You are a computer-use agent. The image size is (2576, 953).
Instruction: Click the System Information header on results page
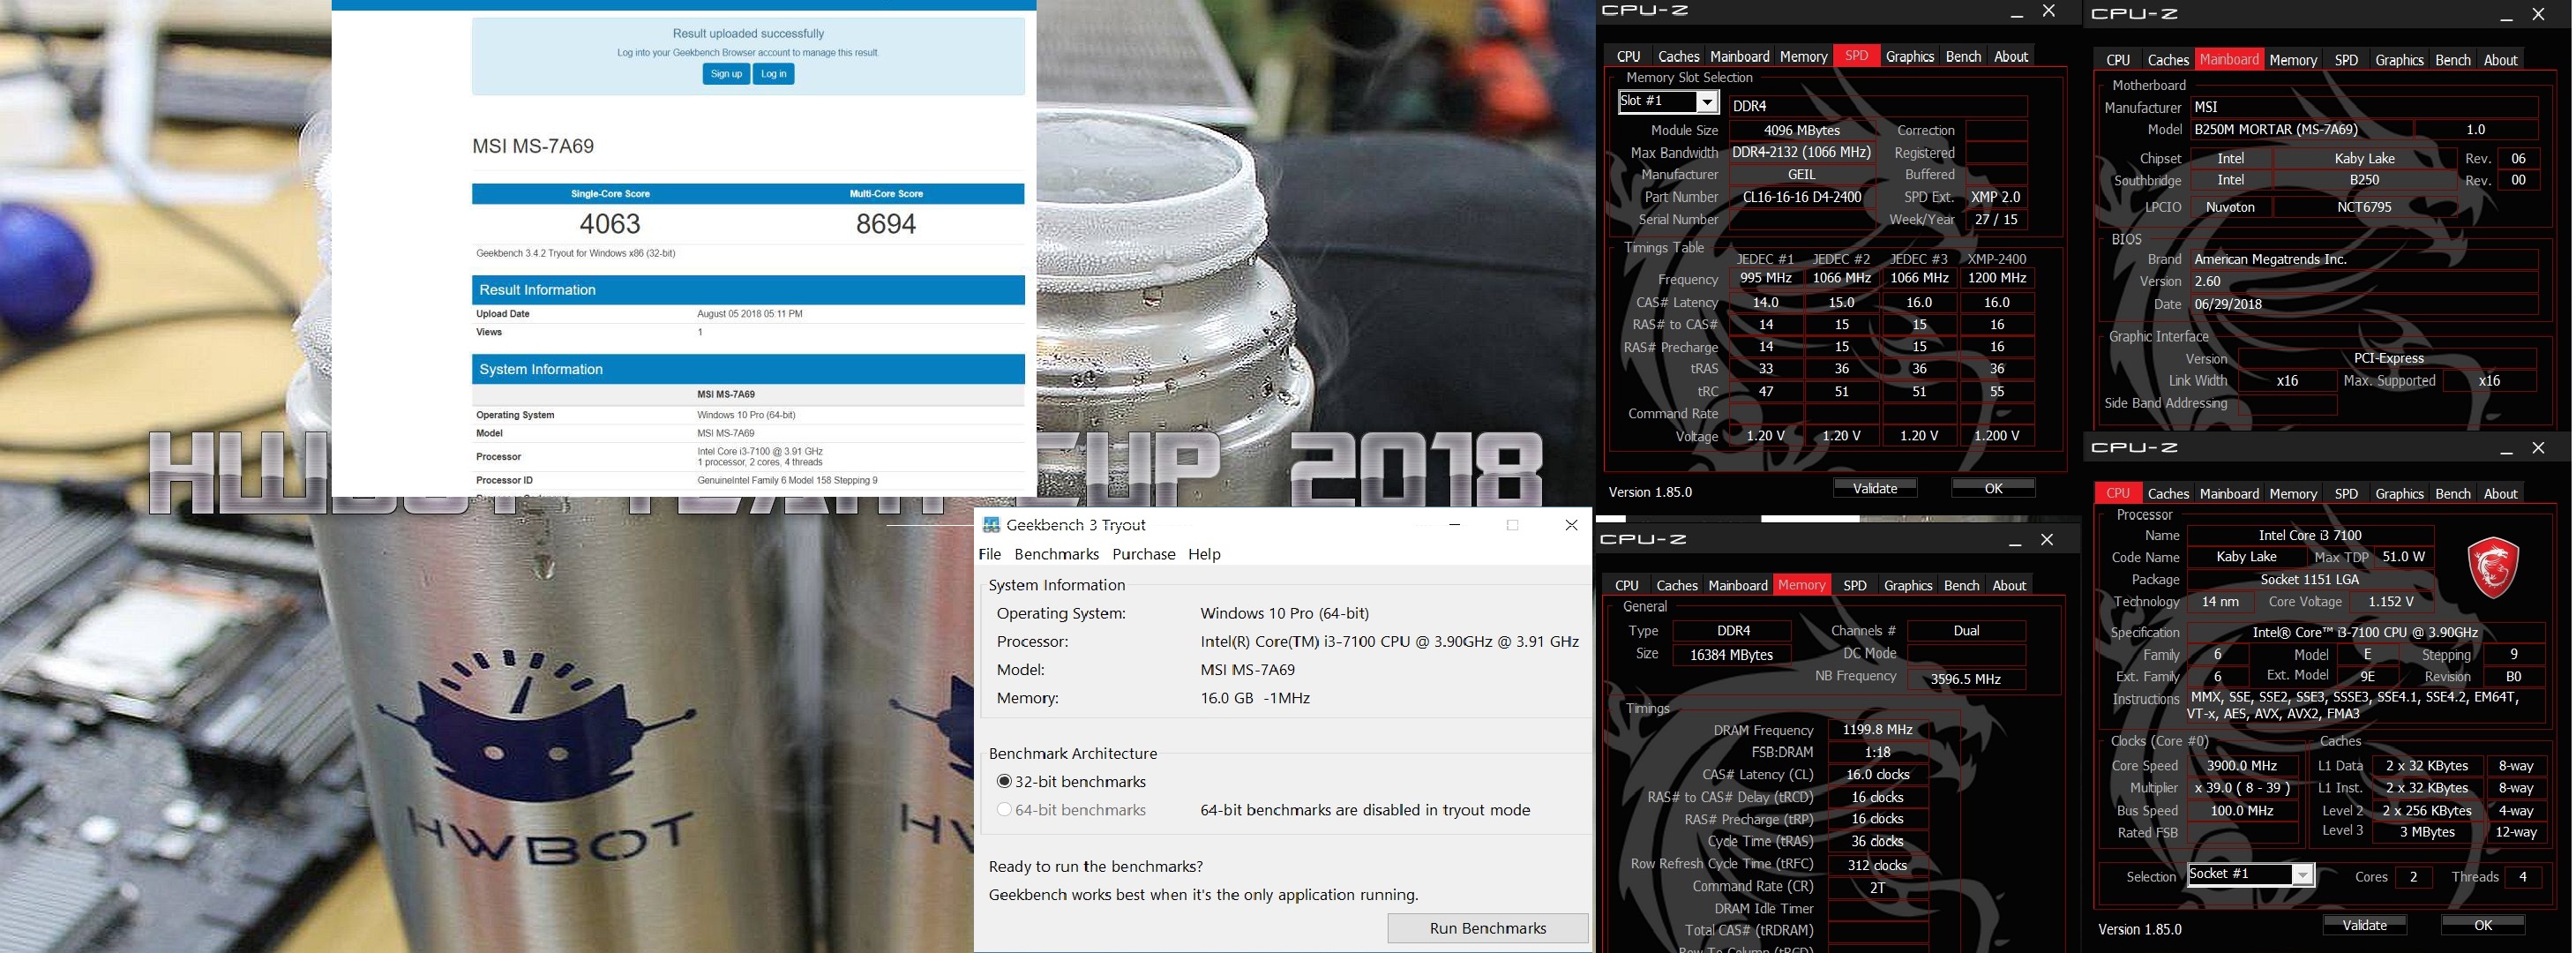748,369
